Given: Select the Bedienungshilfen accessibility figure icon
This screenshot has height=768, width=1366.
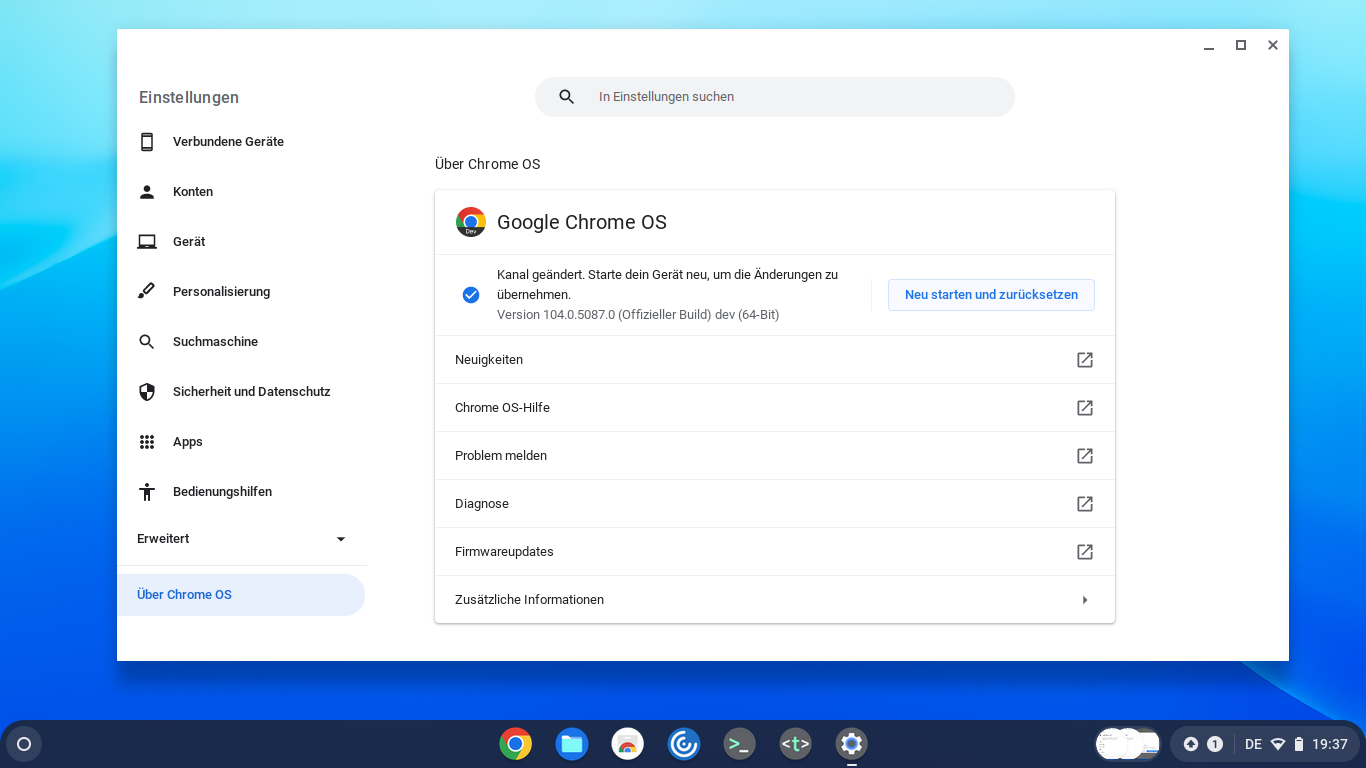Looking at the screenshot, I should click(x=147, y=492).
